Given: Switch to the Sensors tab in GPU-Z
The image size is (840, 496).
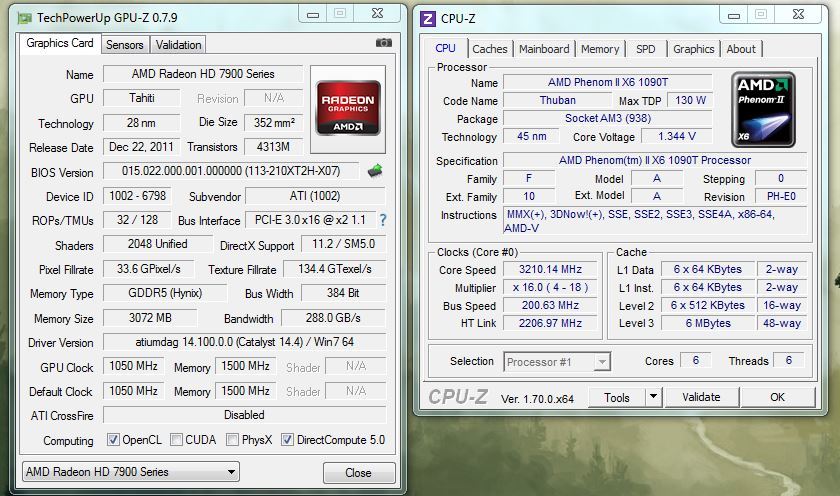Looking at the screenshot, I should (125, 45).
